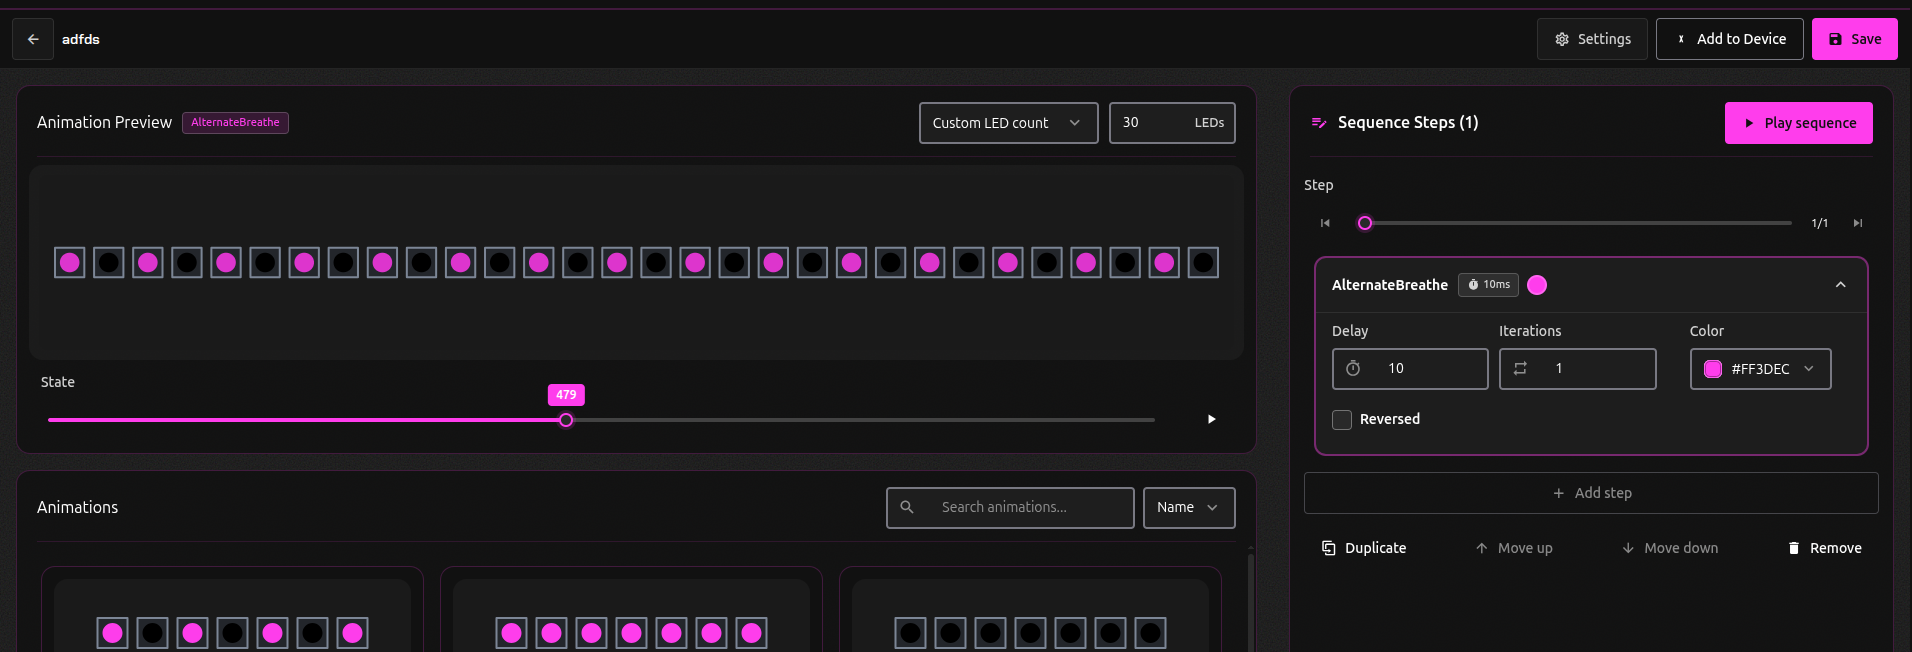Image resolution: width=1912 pixels, height=652 pixels.
Task: Select the first animation card with alternating LEDs
Action: click(232, 610)
